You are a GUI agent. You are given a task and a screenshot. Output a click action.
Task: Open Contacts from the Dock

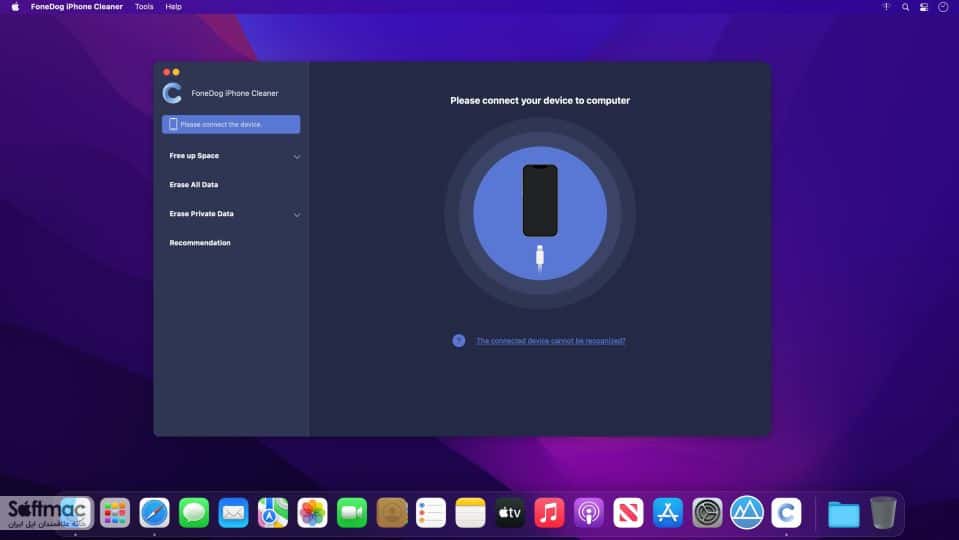pyautogui.click(x=391, y=512)
